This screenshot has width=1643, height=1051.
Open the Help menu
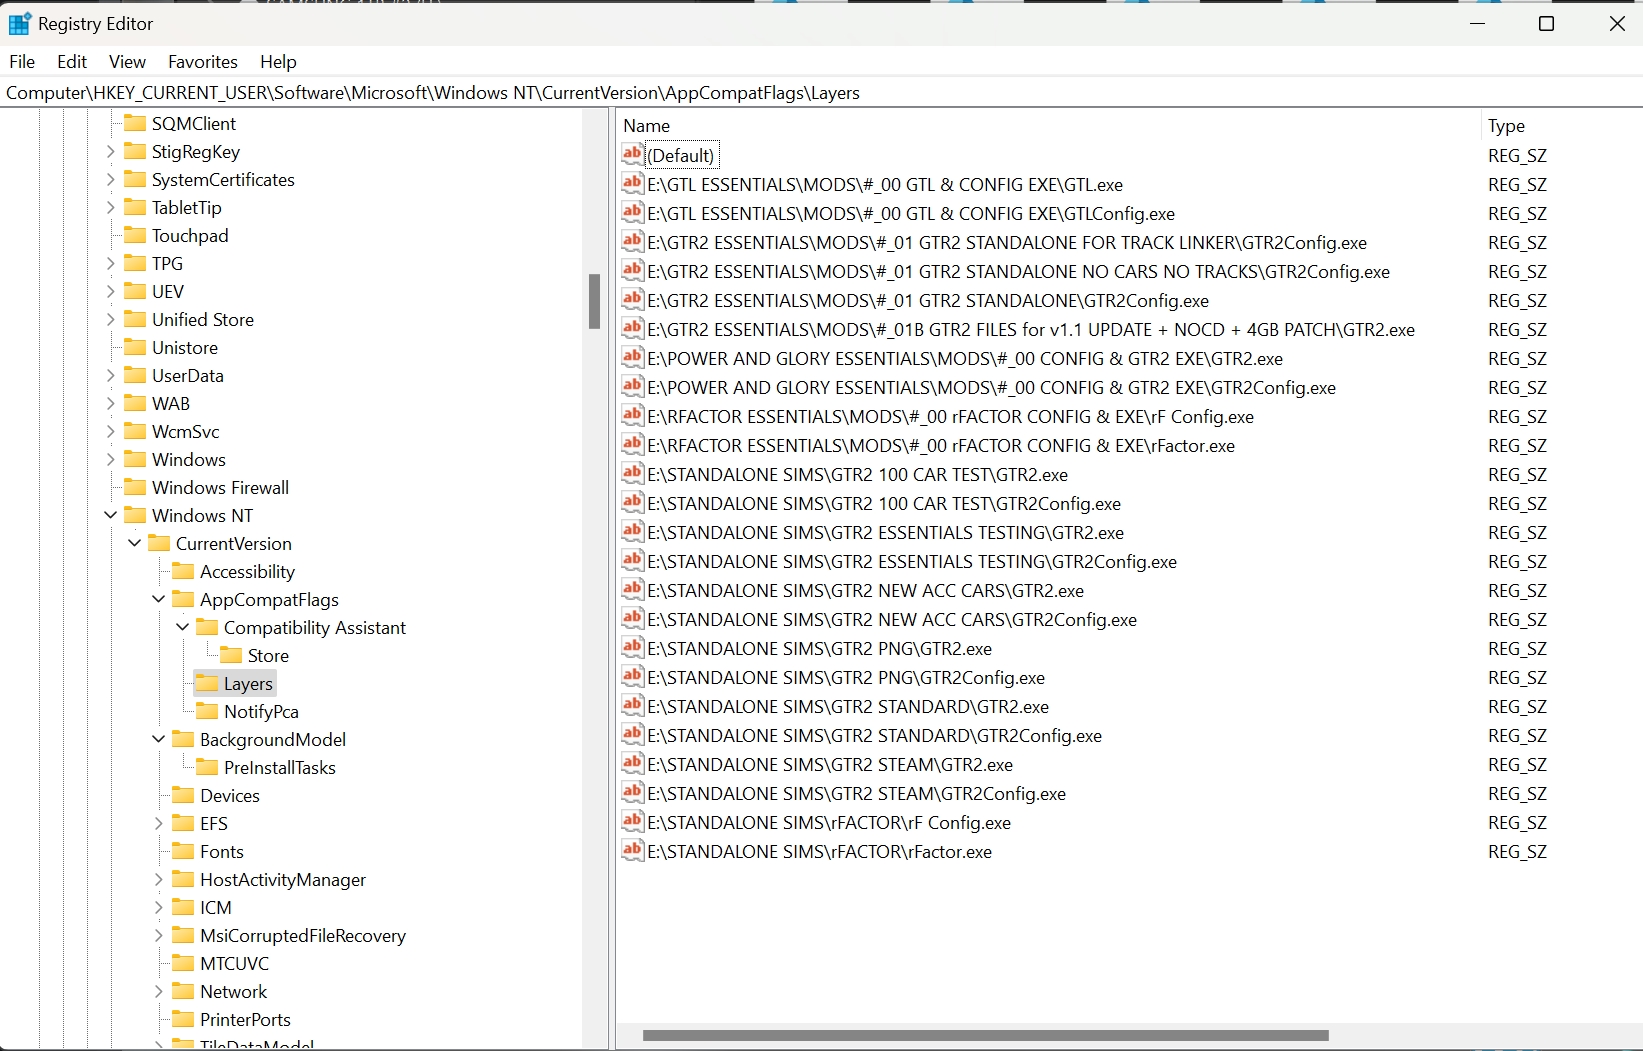pyautogui.click(x=278, y=61)
